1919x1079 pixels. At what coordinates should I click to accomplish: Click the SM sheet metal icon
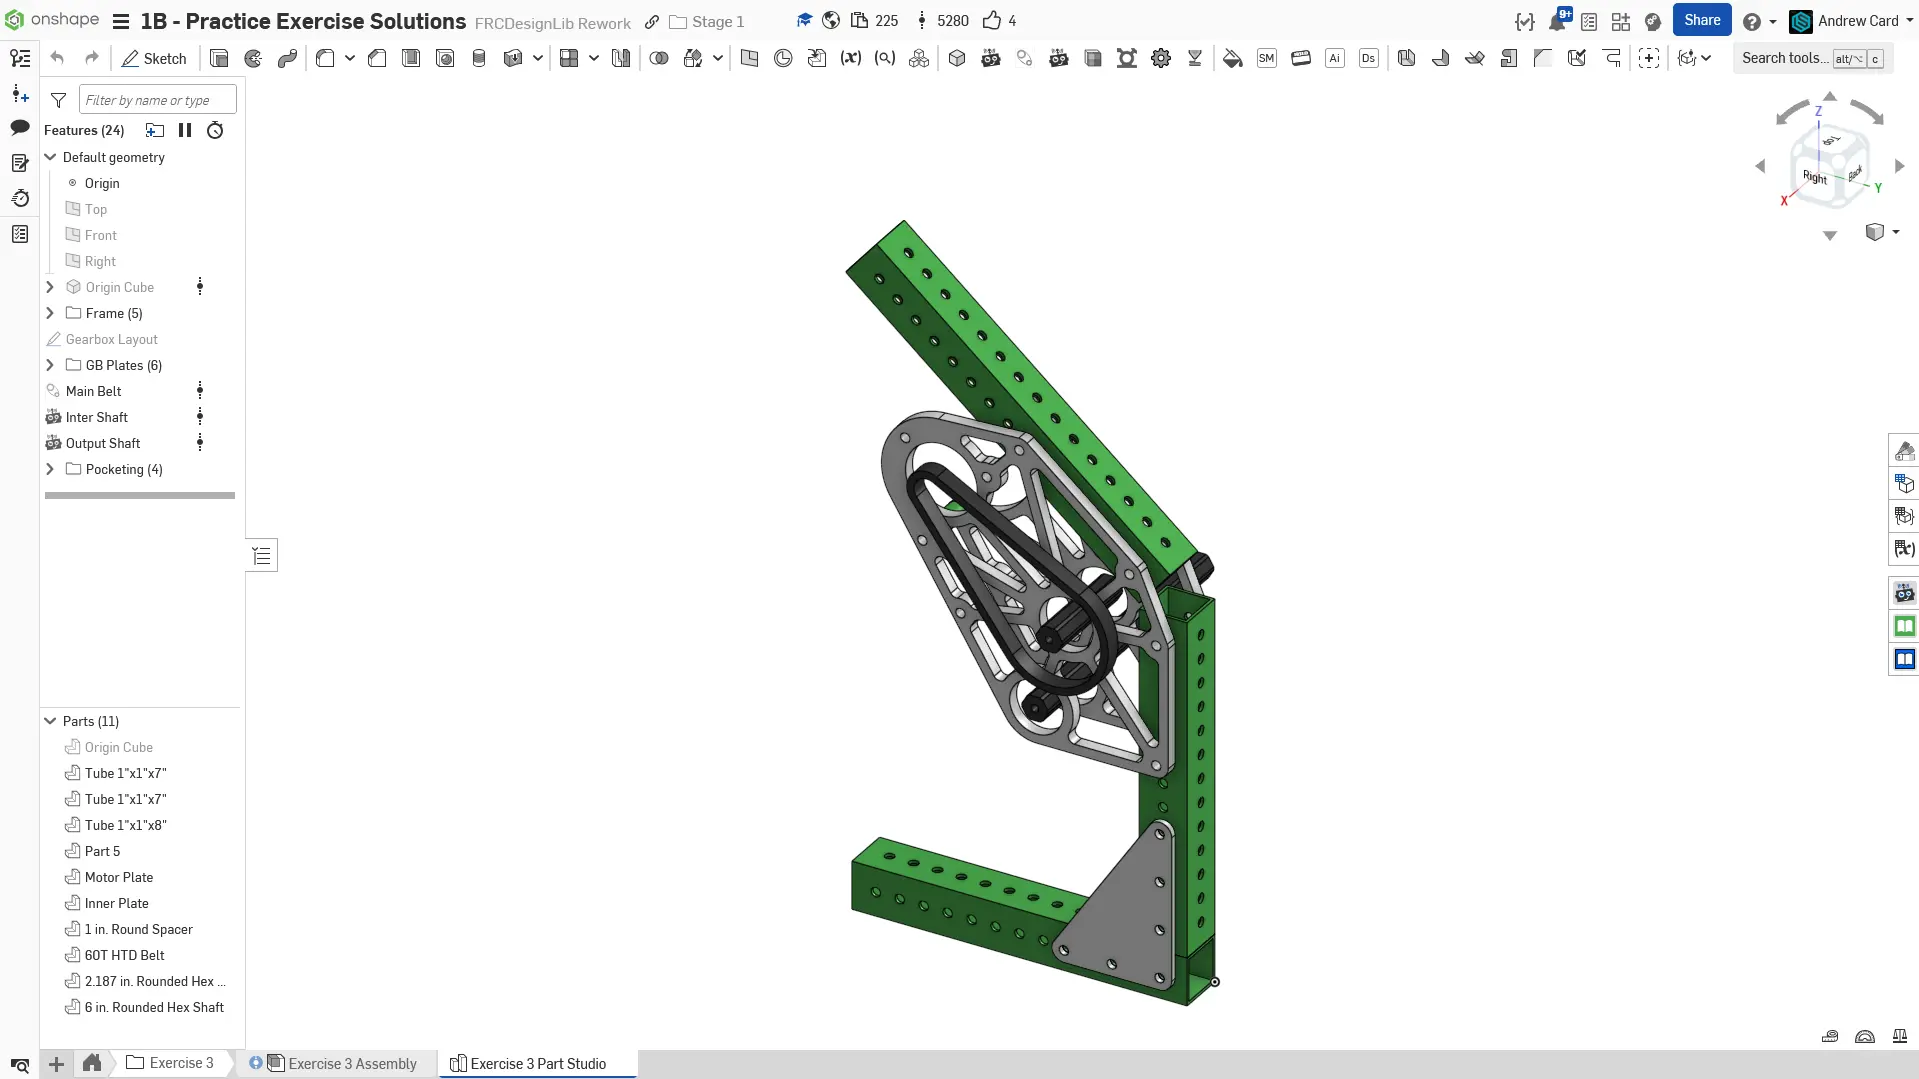click(x=1267, y=59)
